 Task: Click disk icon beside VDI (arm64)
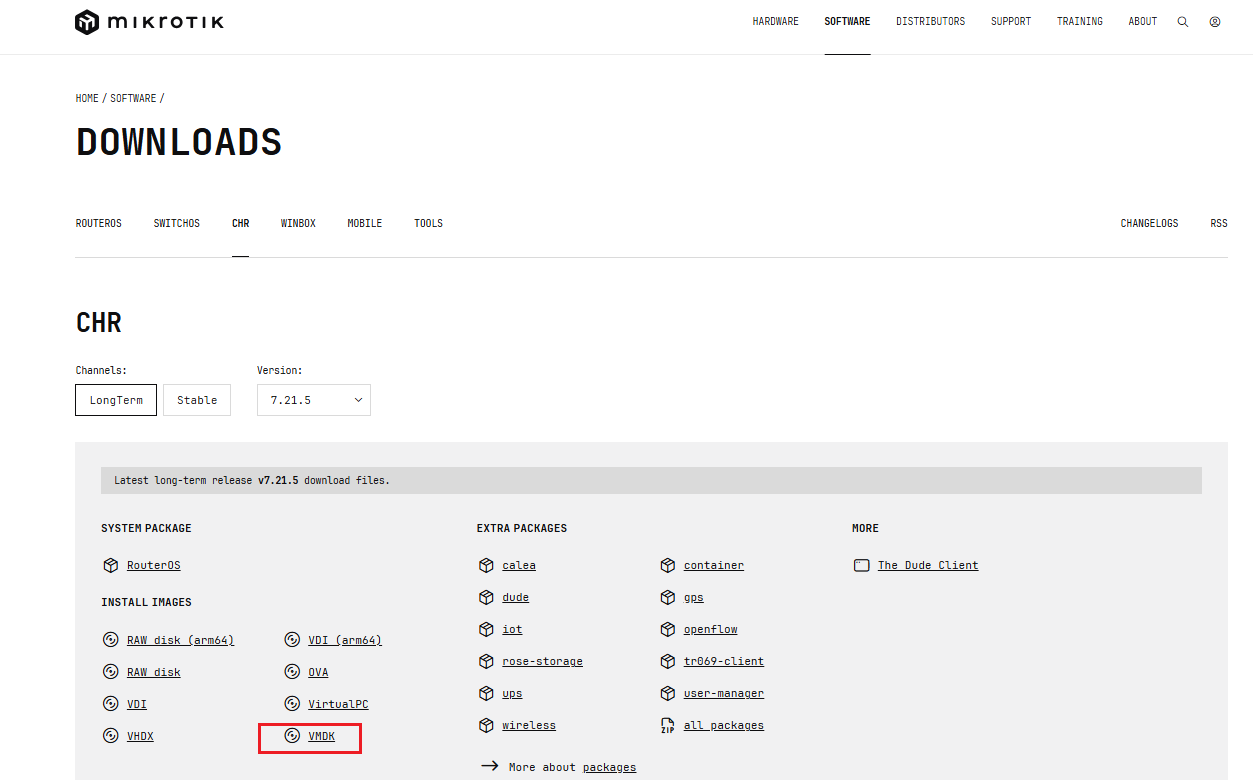click(x=292, y=640)
